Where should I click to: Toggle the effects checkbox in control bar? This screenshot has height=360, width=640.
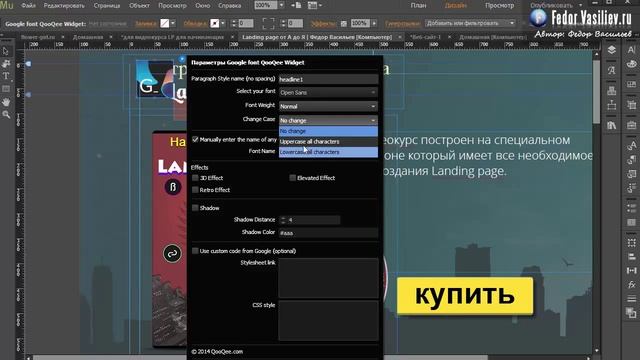point(344,24)
